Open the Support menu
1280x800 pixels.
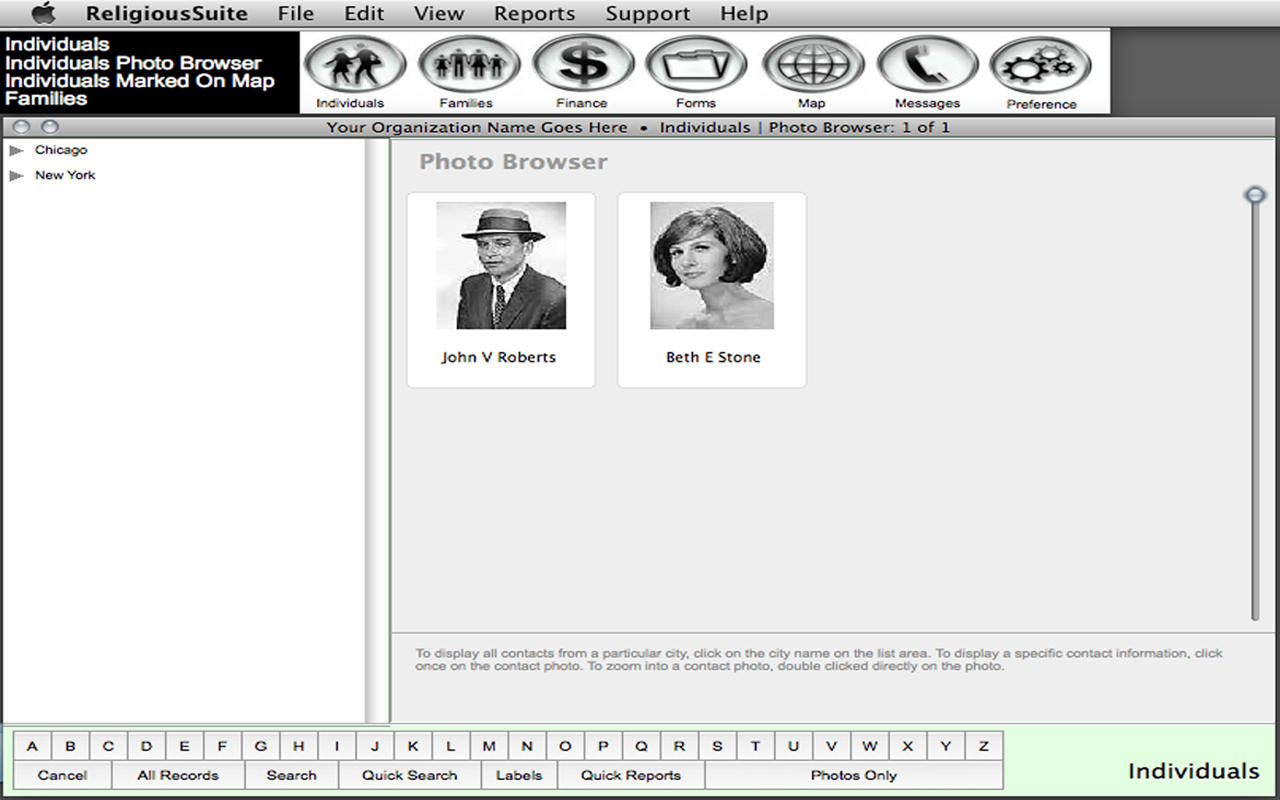[648, 14]
